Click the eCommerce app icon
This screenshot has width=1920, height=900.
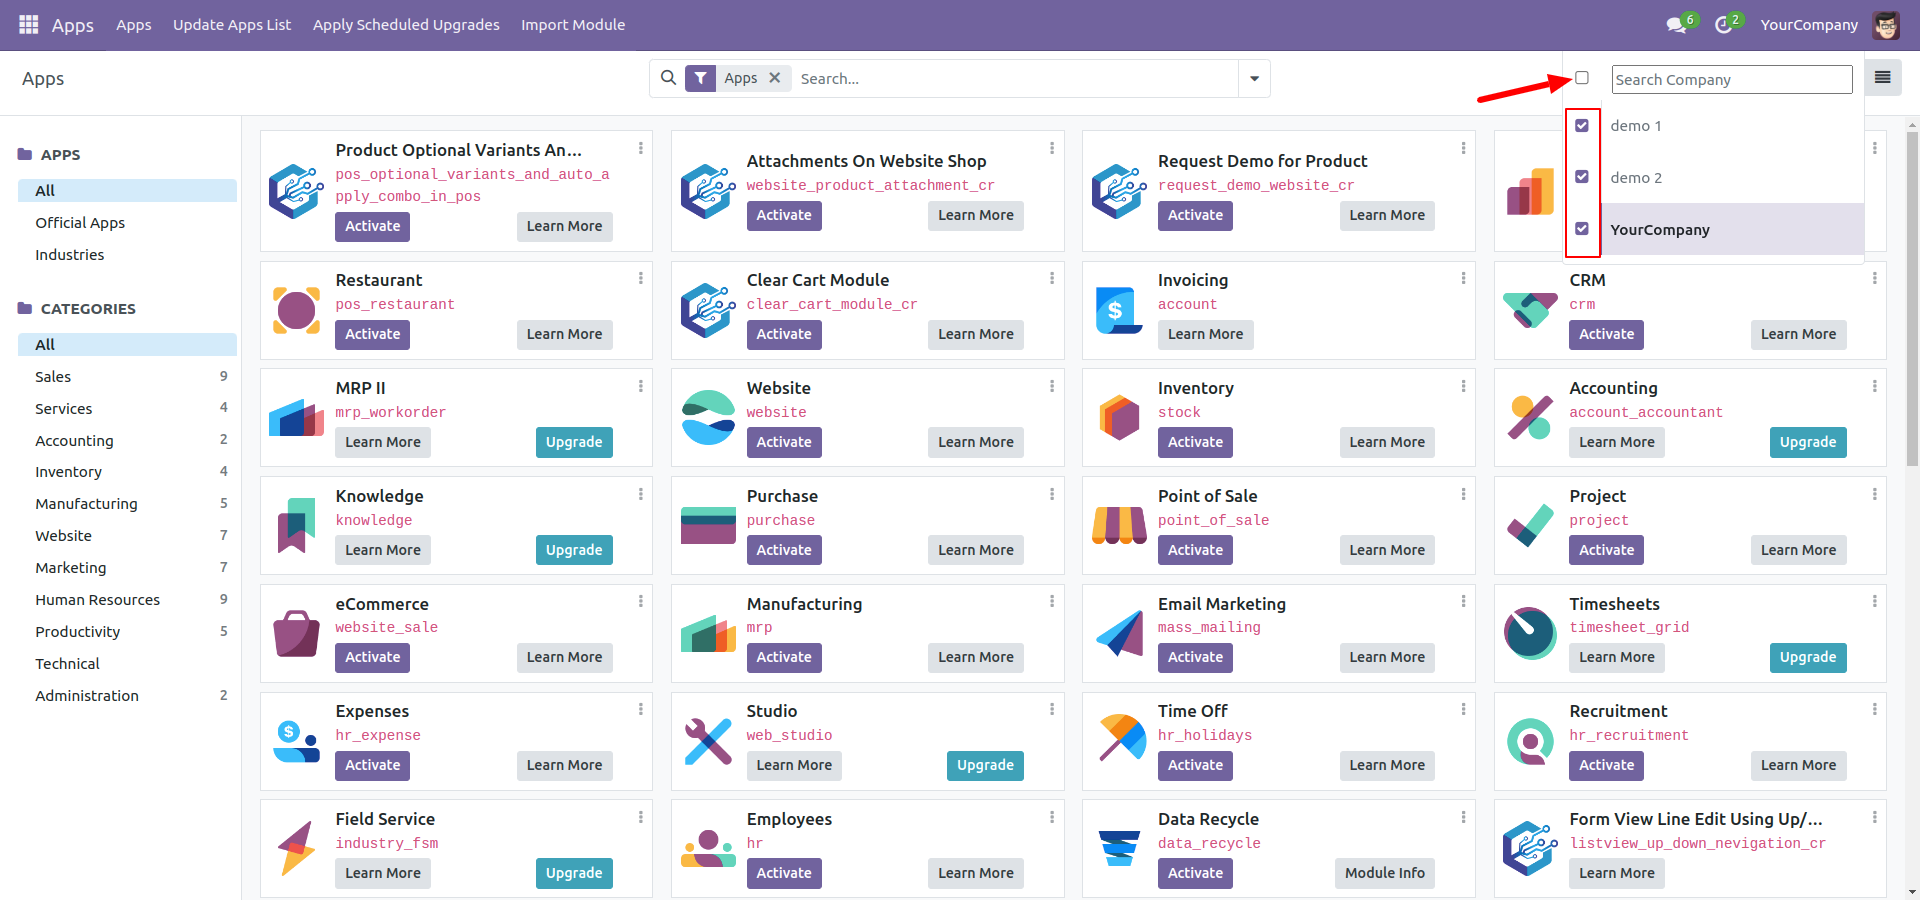tap(296, 634)
